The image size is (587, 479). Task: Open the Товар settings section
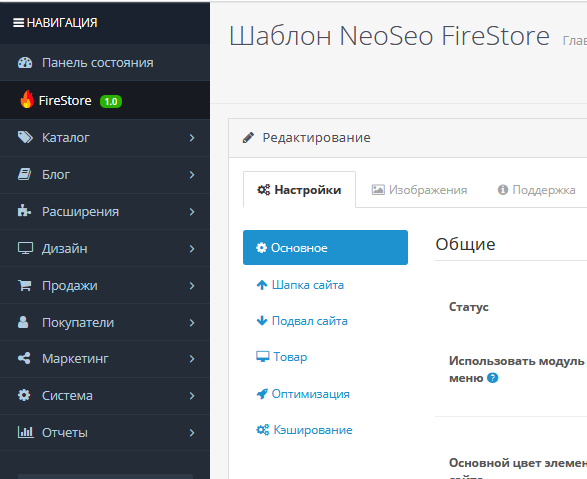click(325, 357)
